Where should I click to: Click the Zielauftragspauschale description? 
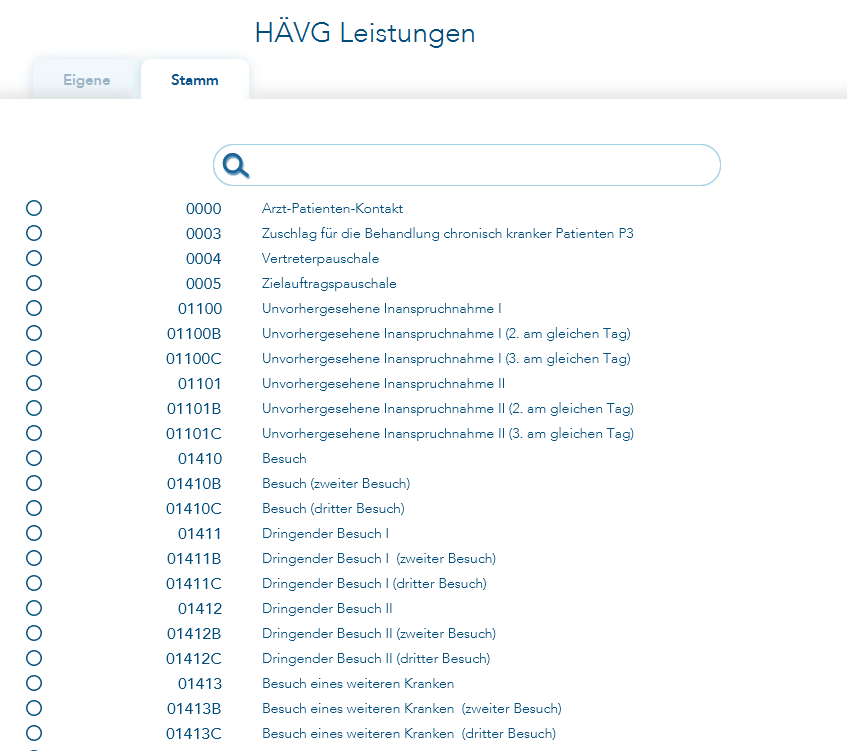(x=329, y=284)
